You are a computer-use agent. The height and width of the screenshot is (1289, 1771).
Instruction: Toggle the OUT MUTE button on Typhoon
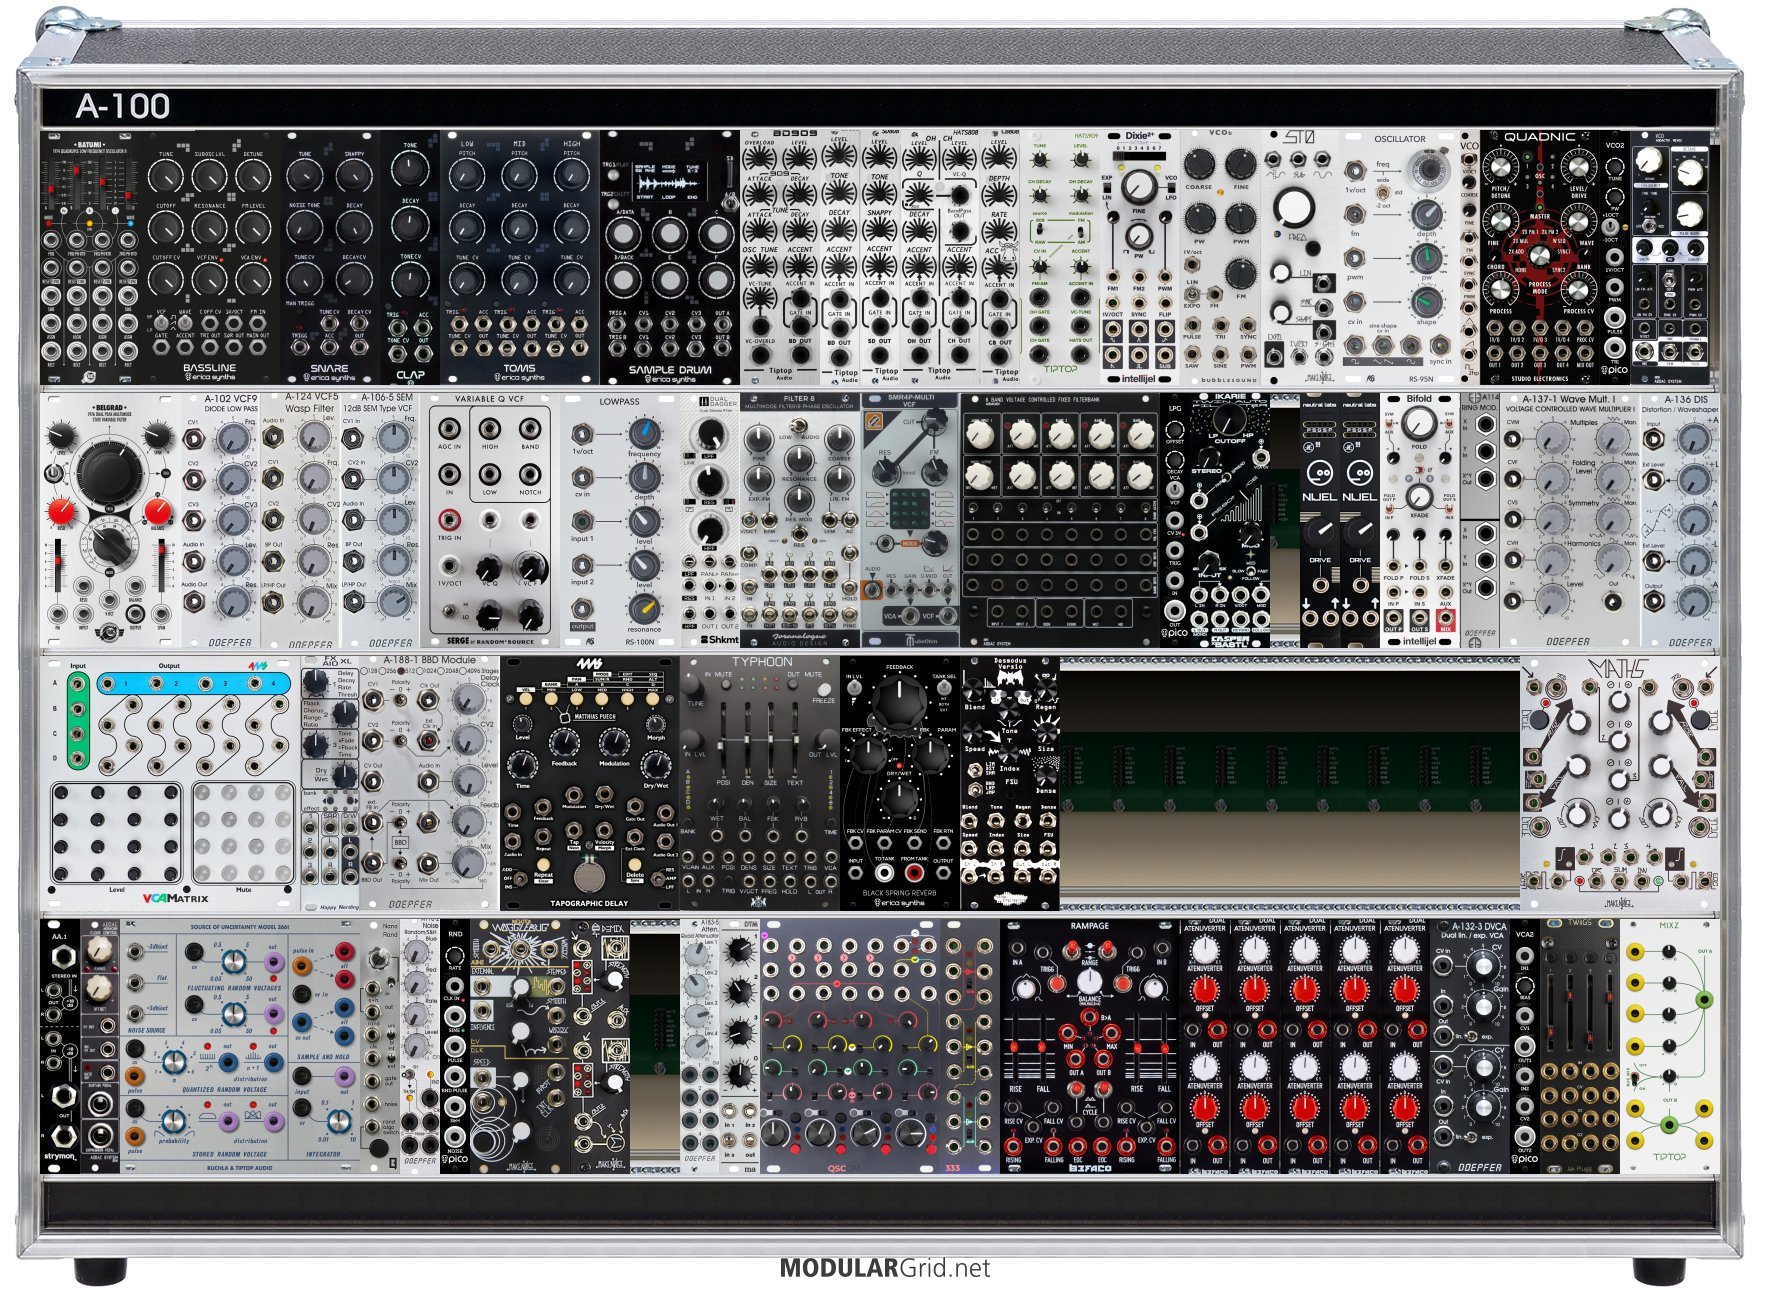[x=792, y=684]
